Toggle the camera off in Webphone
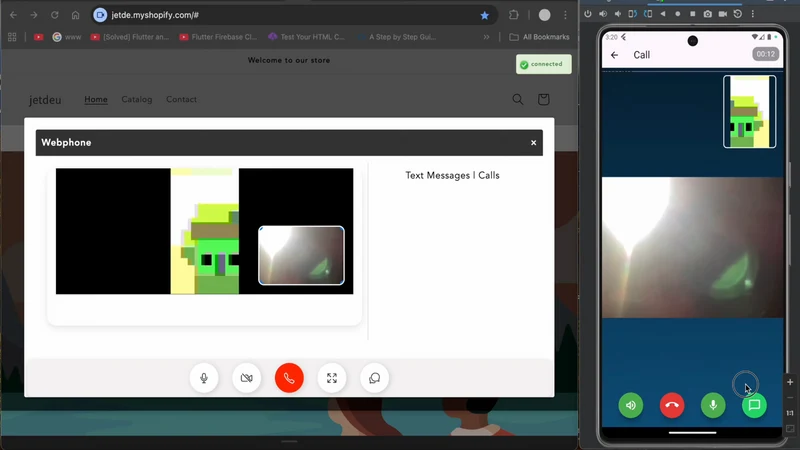The height and width of the screenshot is (450, 800). (x=246, y=378)
